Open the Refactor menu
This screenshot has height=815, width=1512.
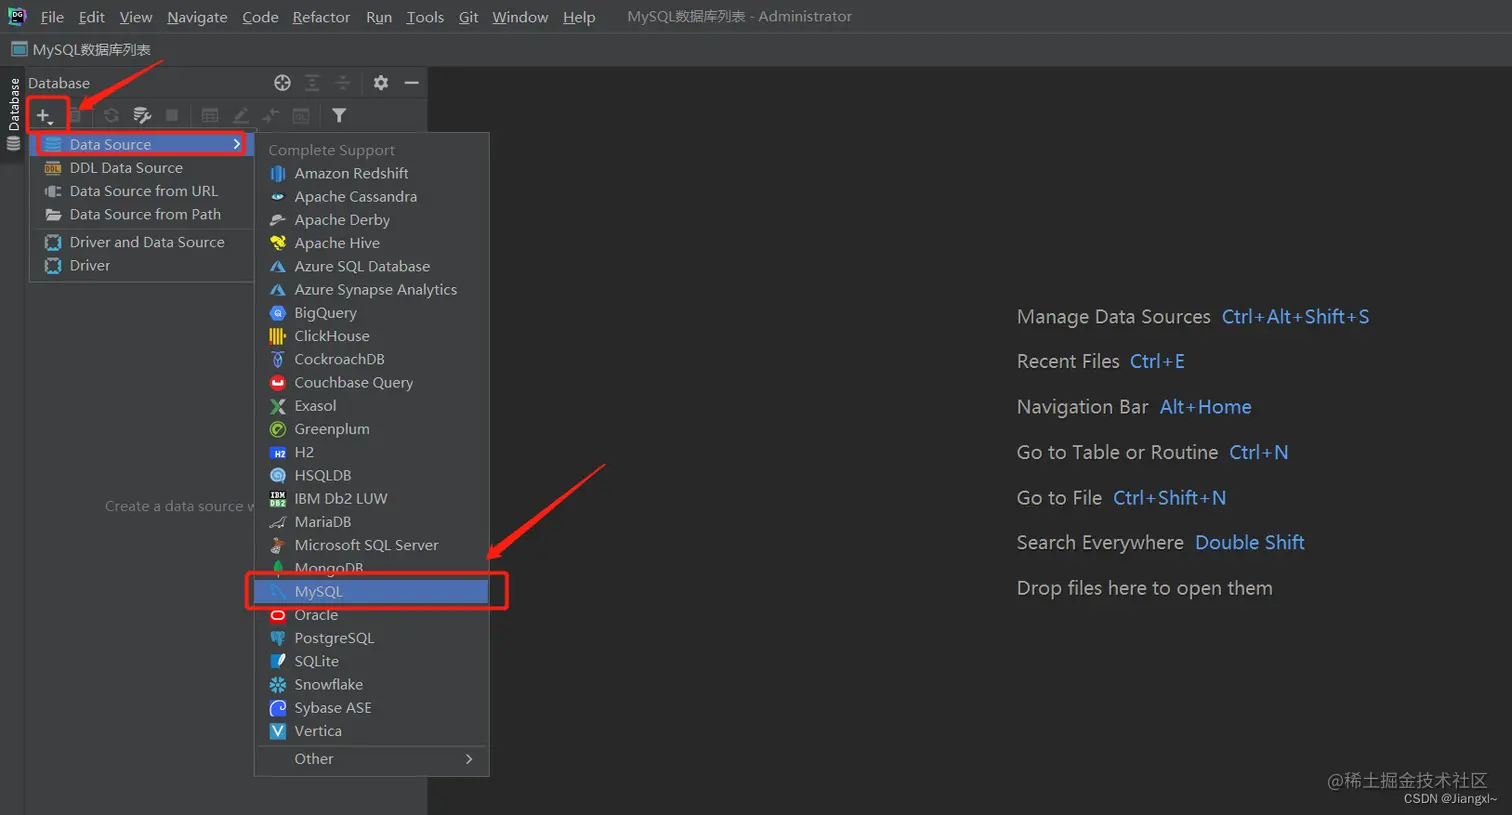[x=321, y=17]
